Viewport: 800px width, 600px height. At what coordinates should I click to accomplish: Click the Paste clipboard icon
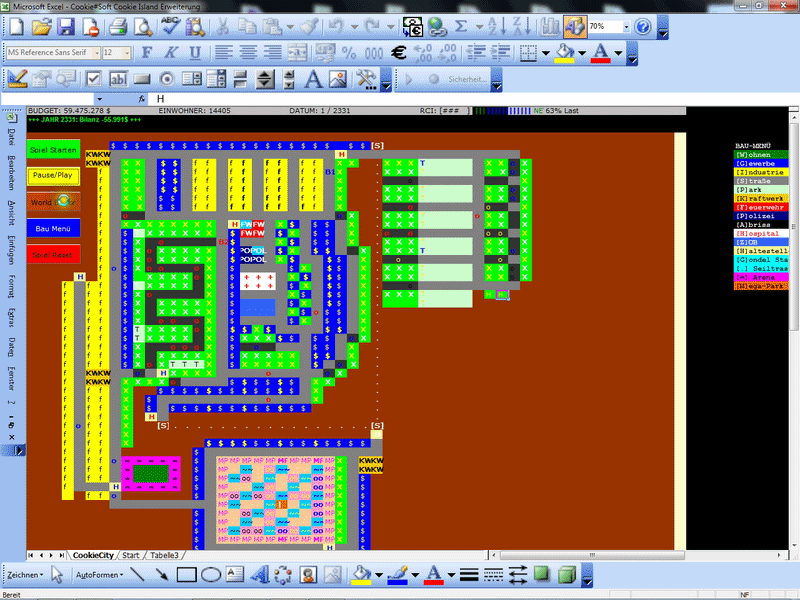272,27
